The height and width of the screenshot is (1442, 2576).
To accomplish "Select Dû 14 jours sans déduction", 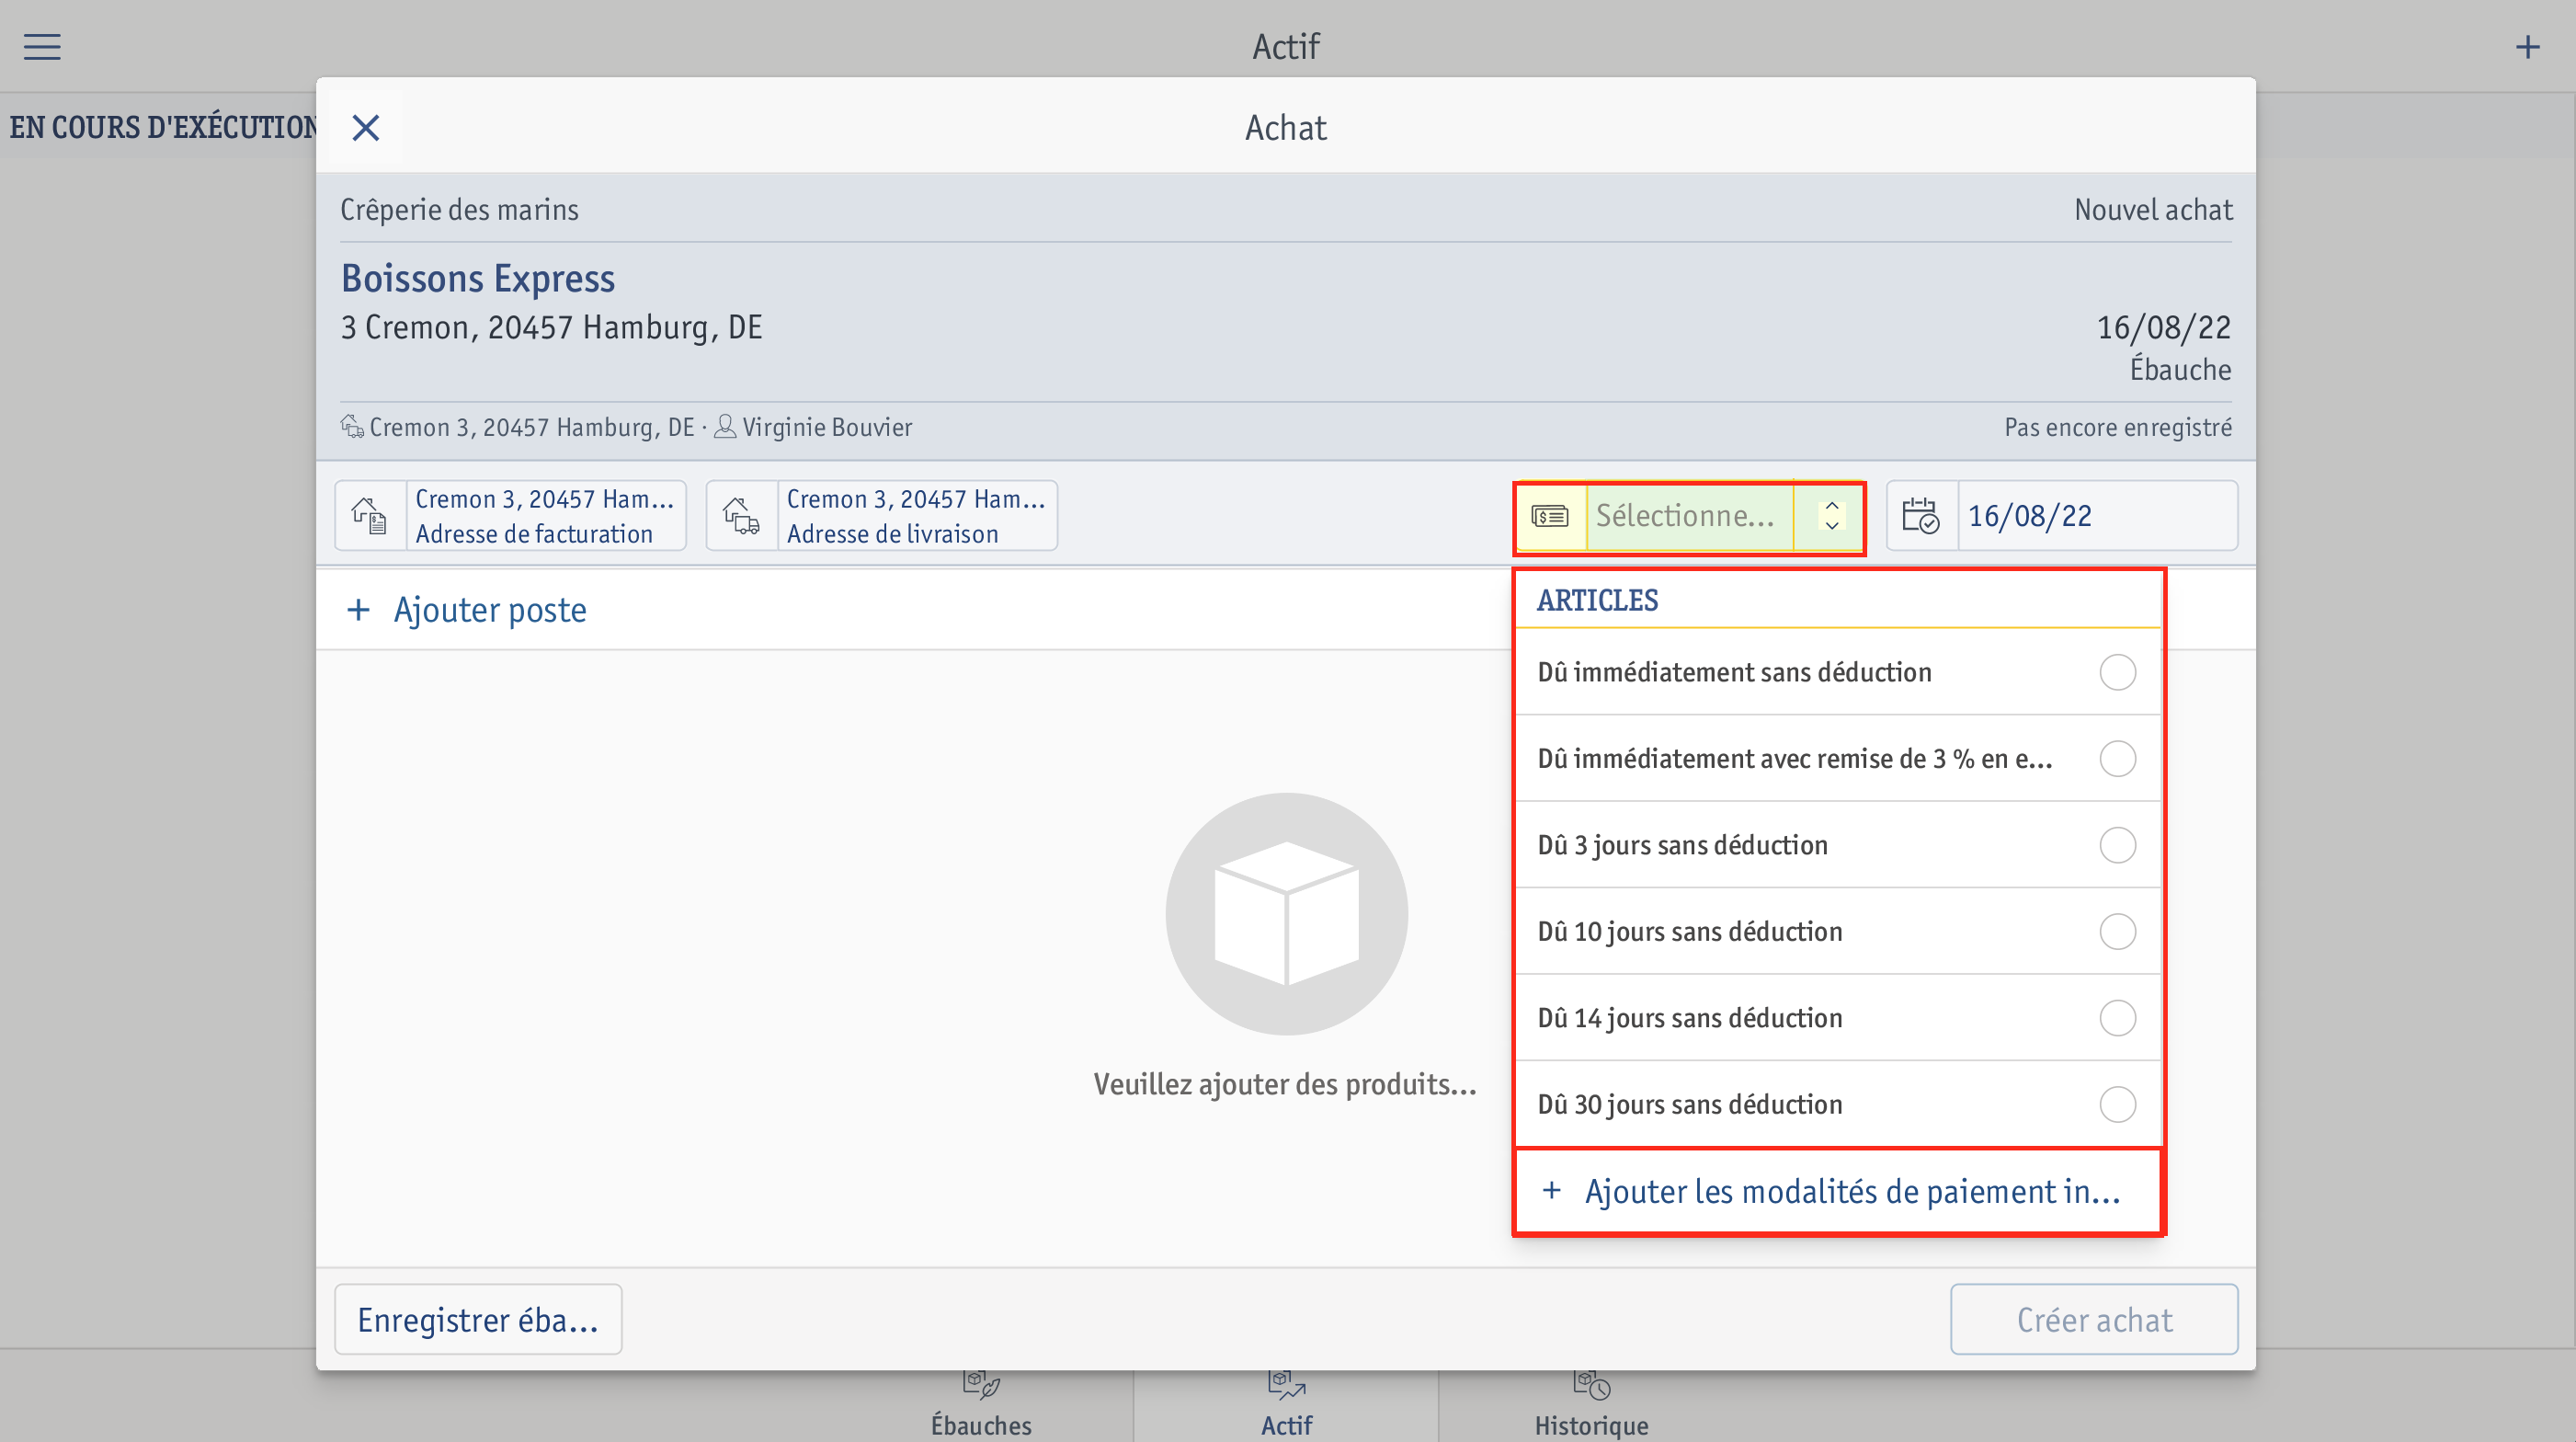I will (1838, 1018).
